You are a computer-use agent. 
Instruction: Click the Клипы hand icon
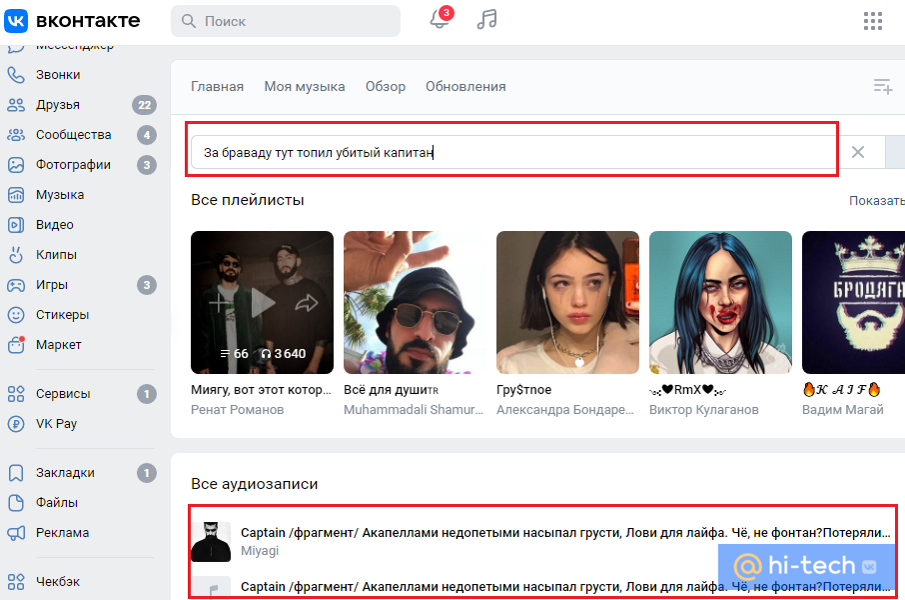point(16,254)
